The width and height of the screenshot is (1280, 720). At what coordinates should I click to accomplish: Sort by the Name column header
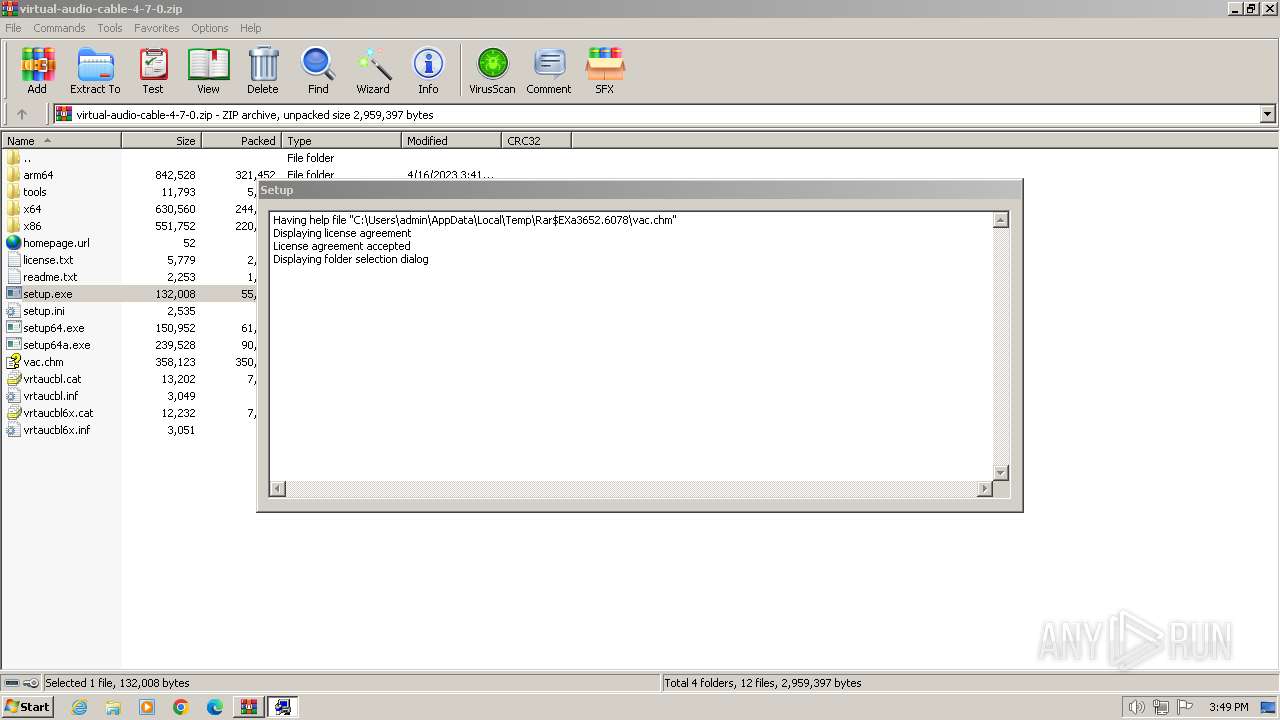coord(61,141)
